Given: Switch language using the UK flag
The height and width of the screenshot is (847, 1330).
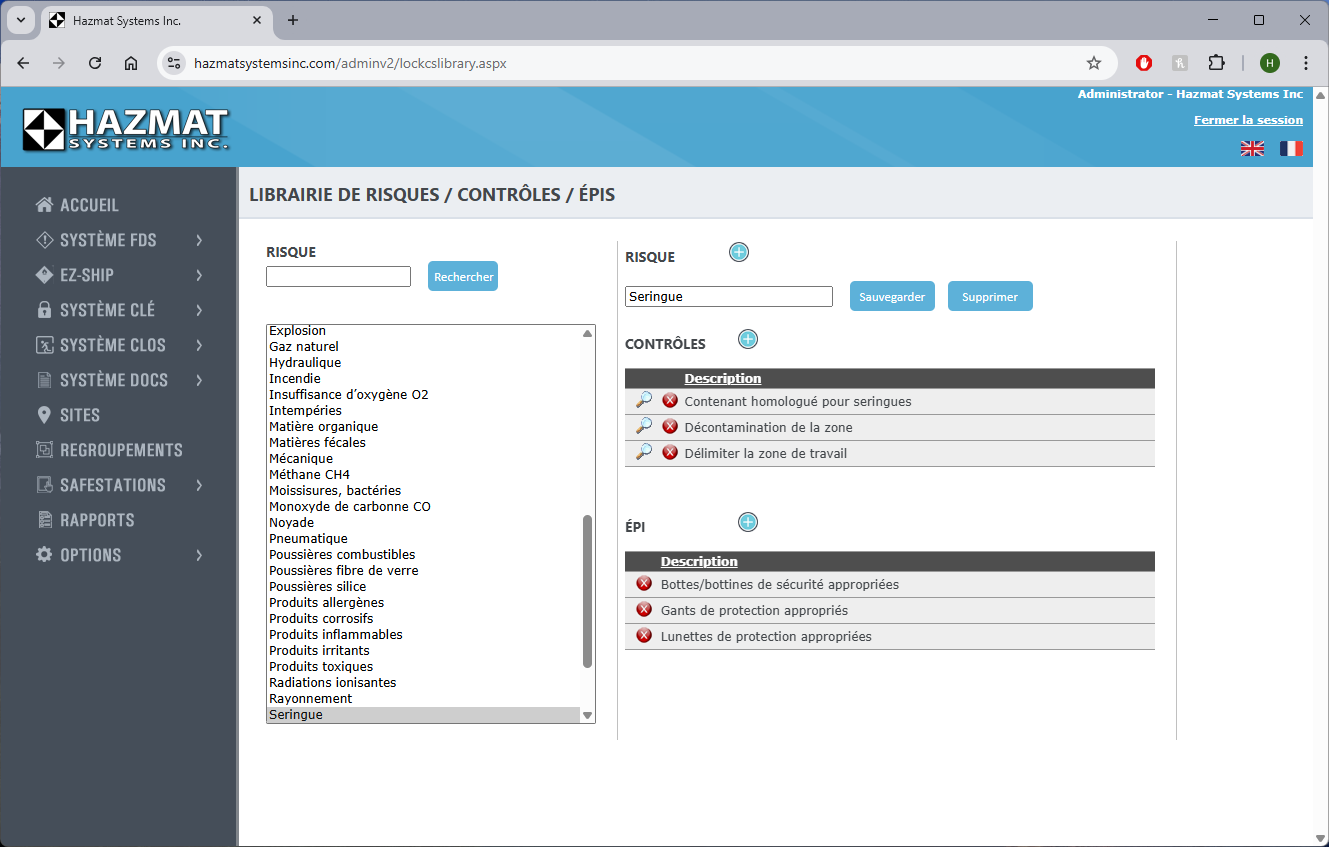Looking at the screenshot, I should [1252, 148].
